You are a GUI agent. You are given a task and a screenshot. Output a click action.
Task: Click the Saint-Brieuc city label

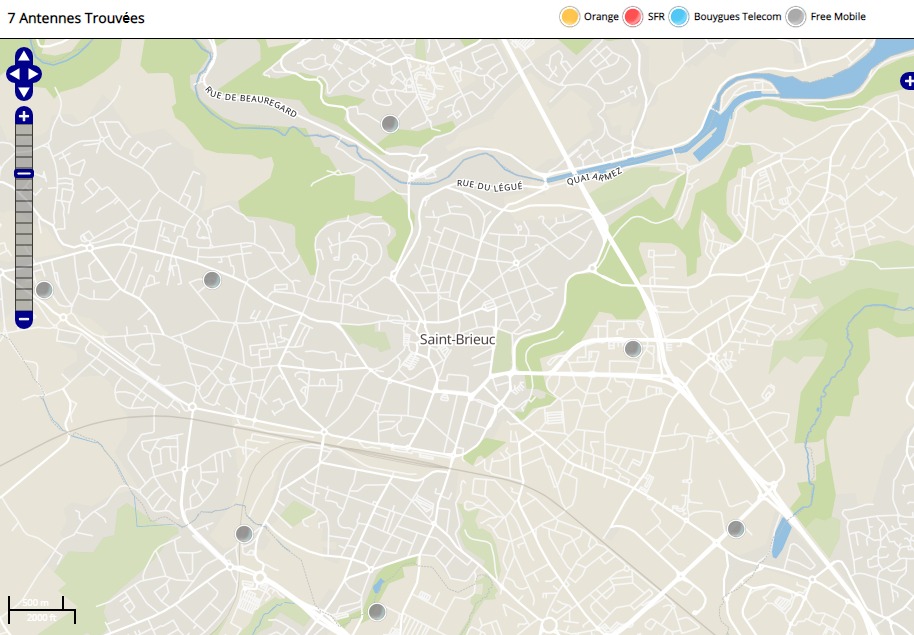tap(457, 340)
